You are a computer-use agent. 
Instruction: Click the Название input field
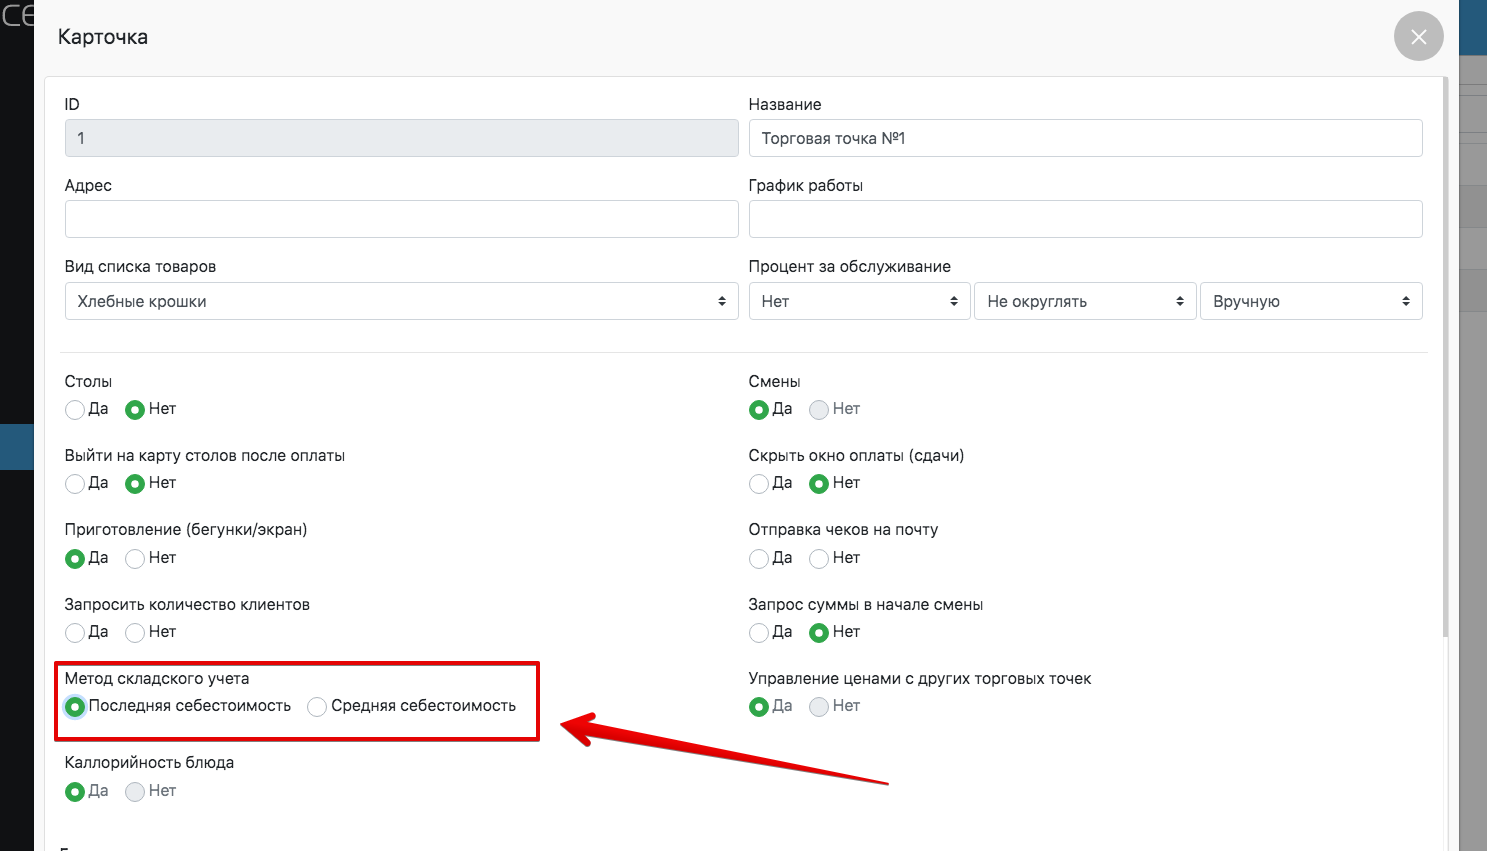[1085, 138]
